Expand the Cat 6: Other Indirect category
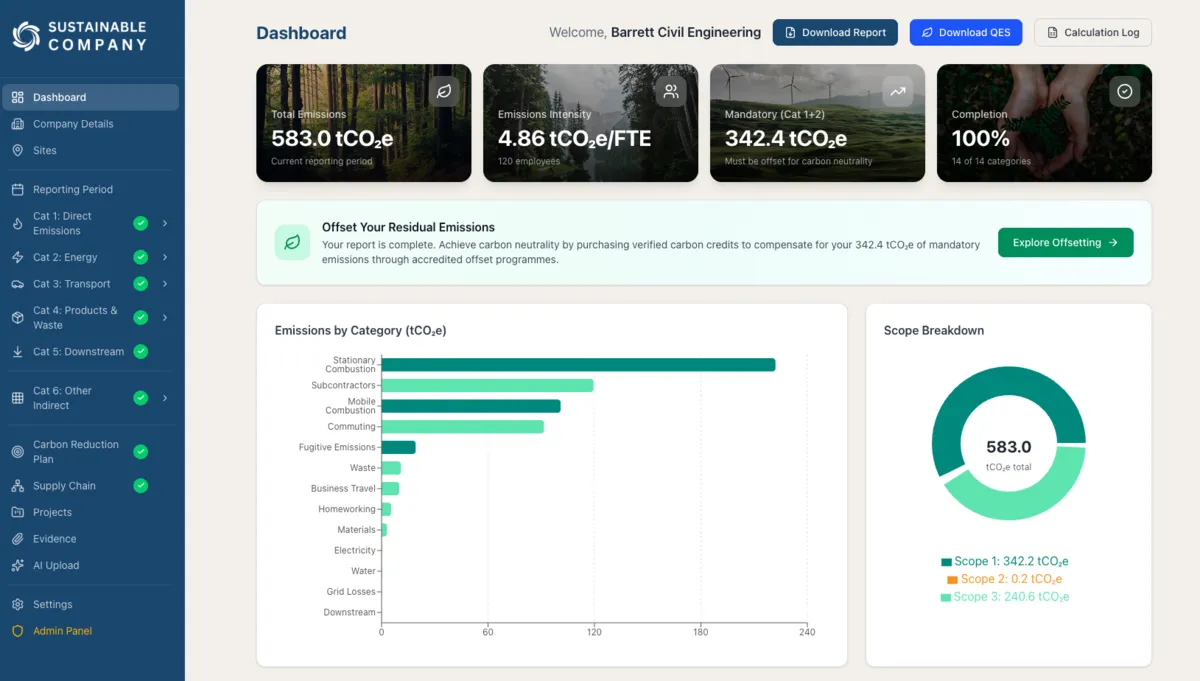This screenshot has width=1200, height=681. click(167, 398)
